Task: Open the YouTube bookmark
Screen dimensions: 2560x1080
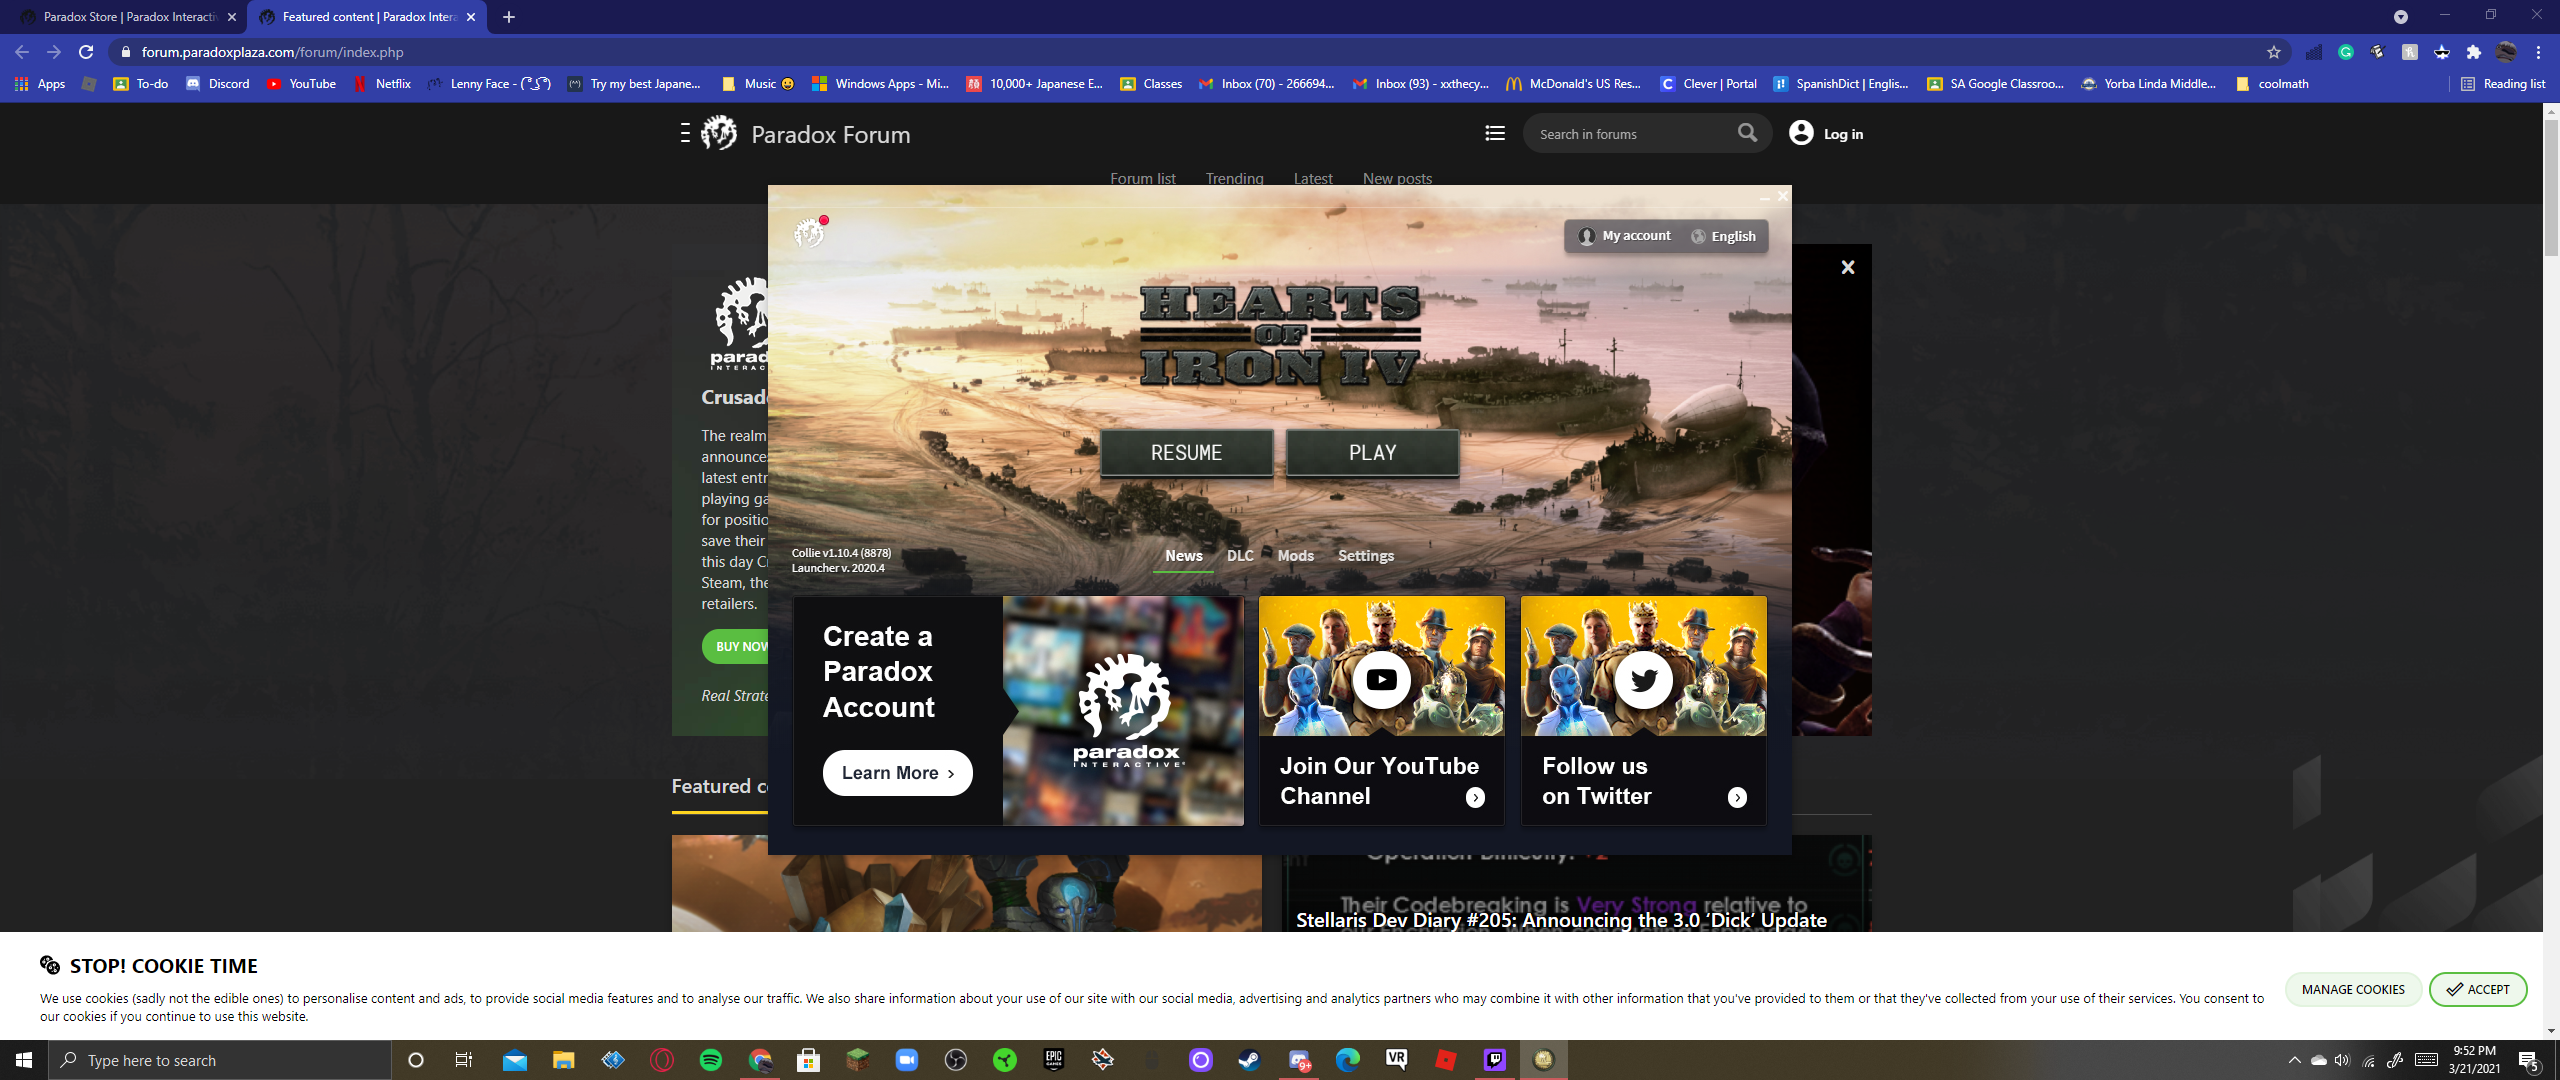Action: click(x=302, y=84)
